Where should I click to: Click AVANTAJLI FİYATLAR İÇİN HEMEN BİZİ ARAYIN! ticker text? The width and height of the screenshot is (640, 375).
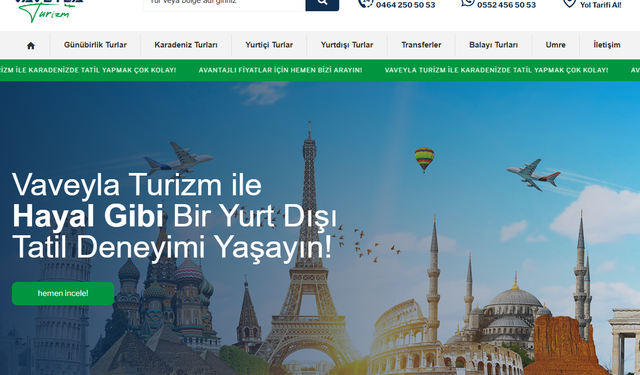pos(280,70)
